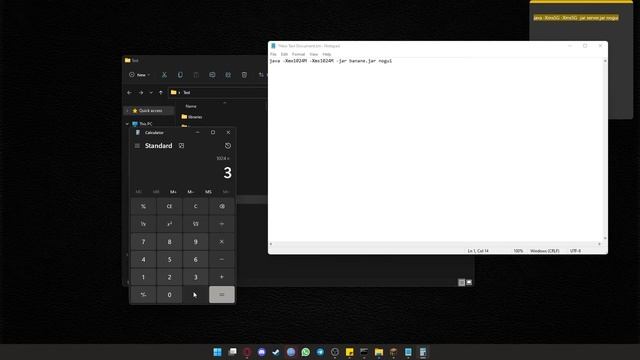Viewport: 640px width, 360px height.
Task: Click the x squared key
Action: 169,224
